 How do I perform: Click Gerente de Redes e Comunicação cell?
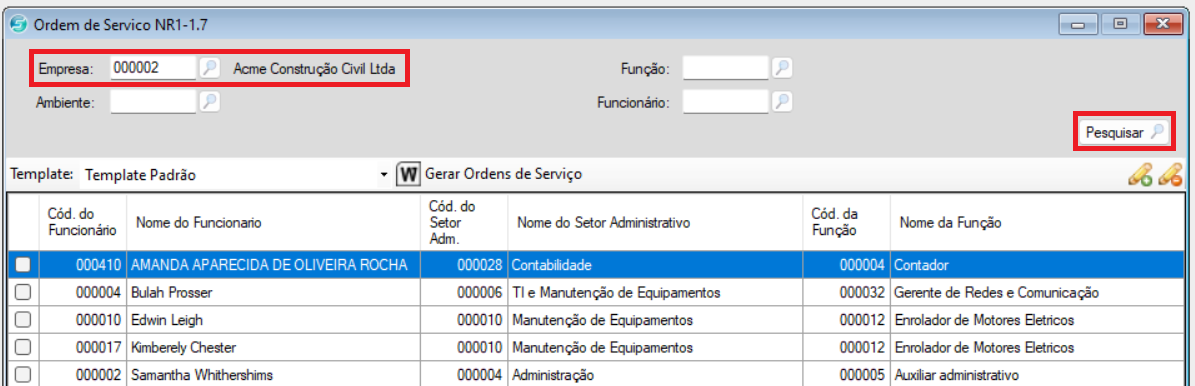click(x=1038, y=292)
